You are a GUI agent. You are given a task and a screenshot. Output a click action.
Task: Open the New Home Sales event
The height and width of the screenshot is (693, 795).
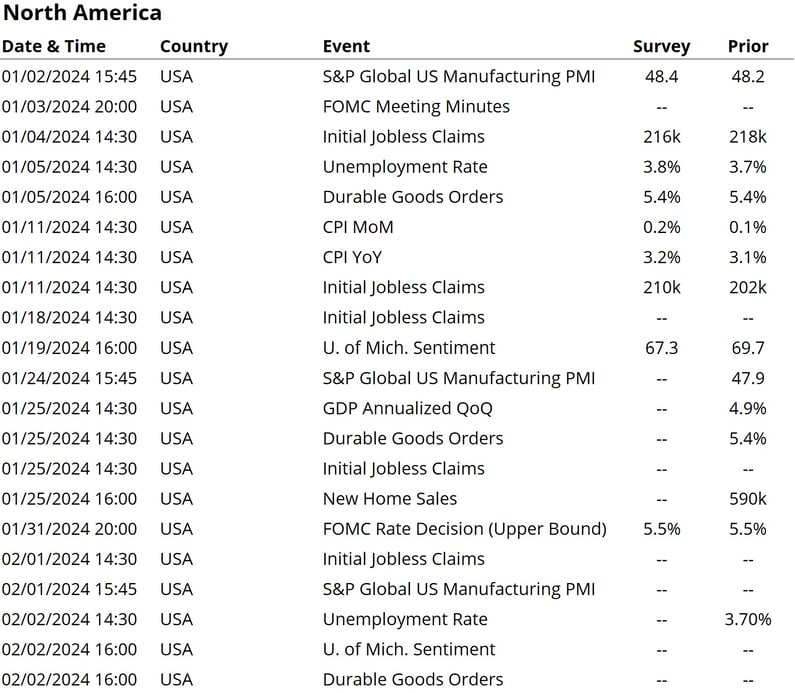coord(390,498)
